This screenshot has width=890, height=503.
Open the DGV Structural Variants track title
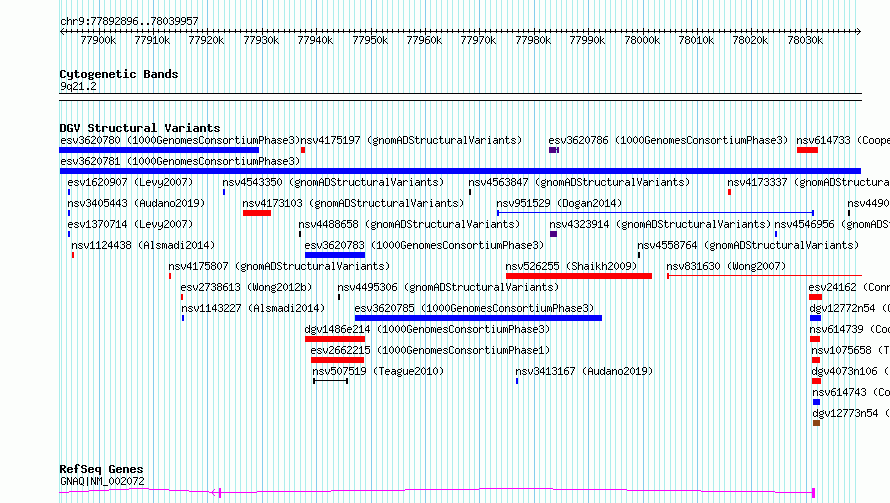pyautogui.click(x=140, y=128)
